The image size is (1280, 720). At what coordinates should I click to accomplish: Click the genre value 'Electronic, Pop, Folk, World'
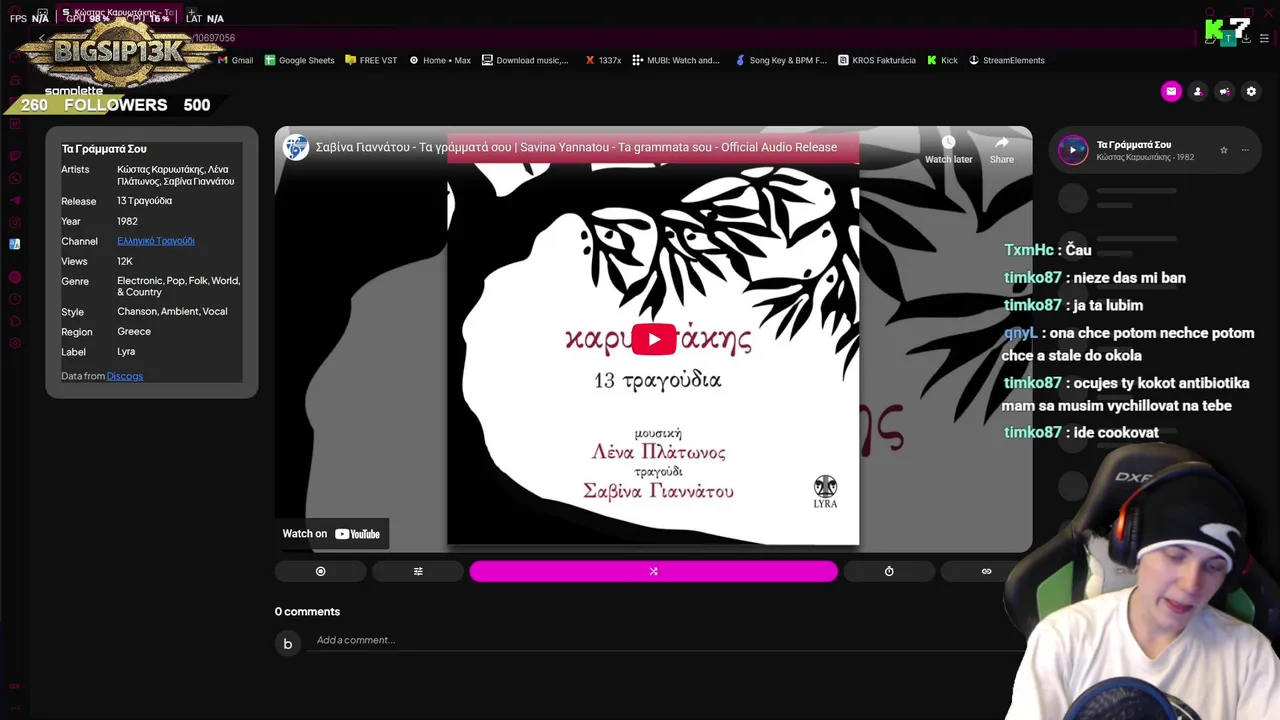click(x=178, y=287)
